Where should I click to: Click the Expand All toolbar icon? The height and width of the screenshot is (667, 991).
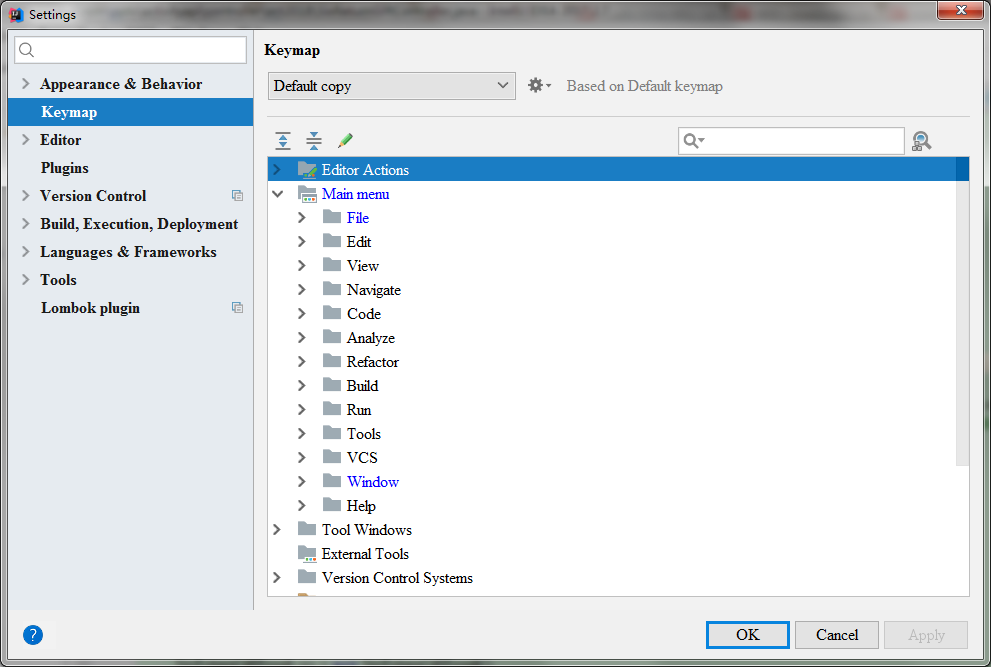(283, 140)
